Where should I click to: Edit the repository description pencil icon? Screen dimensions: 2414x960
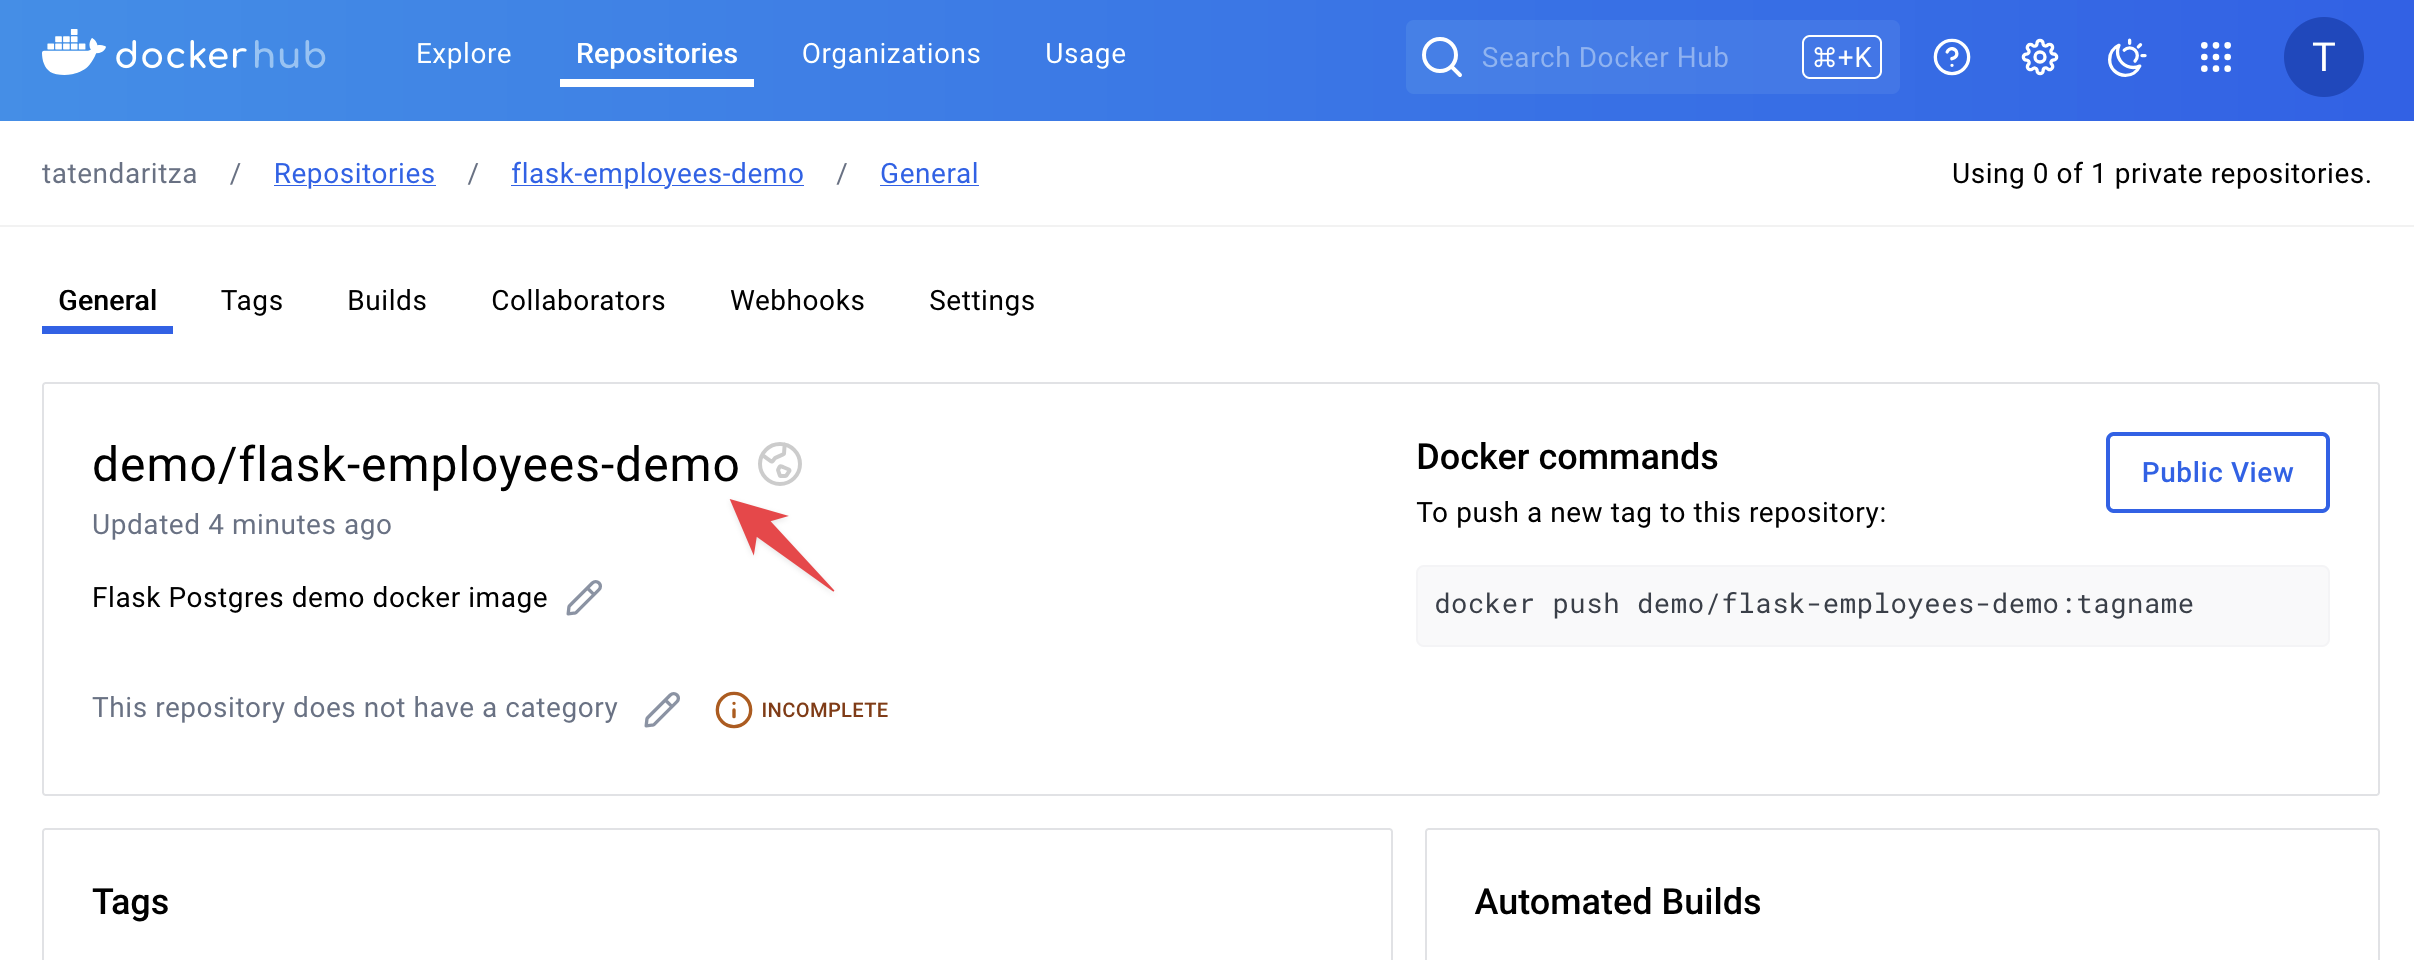(584, 598)
